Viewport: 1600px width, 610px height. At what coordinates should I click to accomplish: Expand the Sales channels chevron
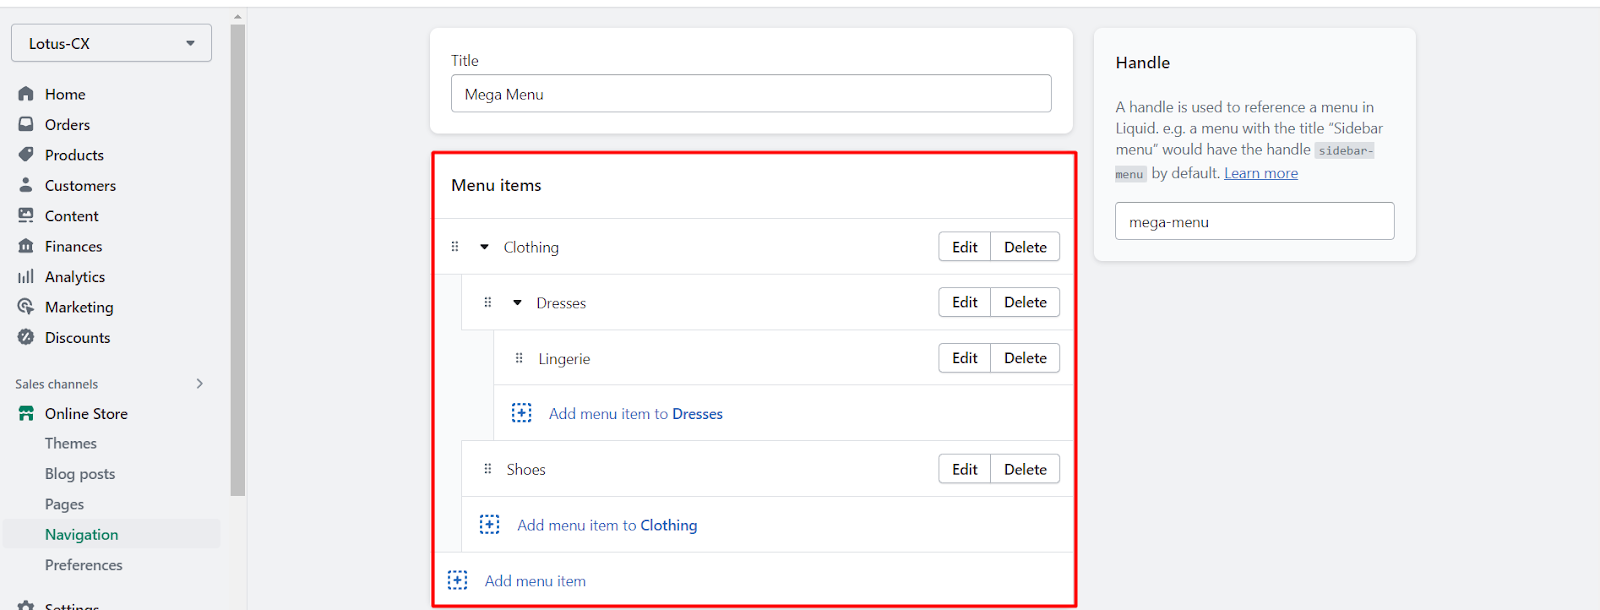point(200,384)
